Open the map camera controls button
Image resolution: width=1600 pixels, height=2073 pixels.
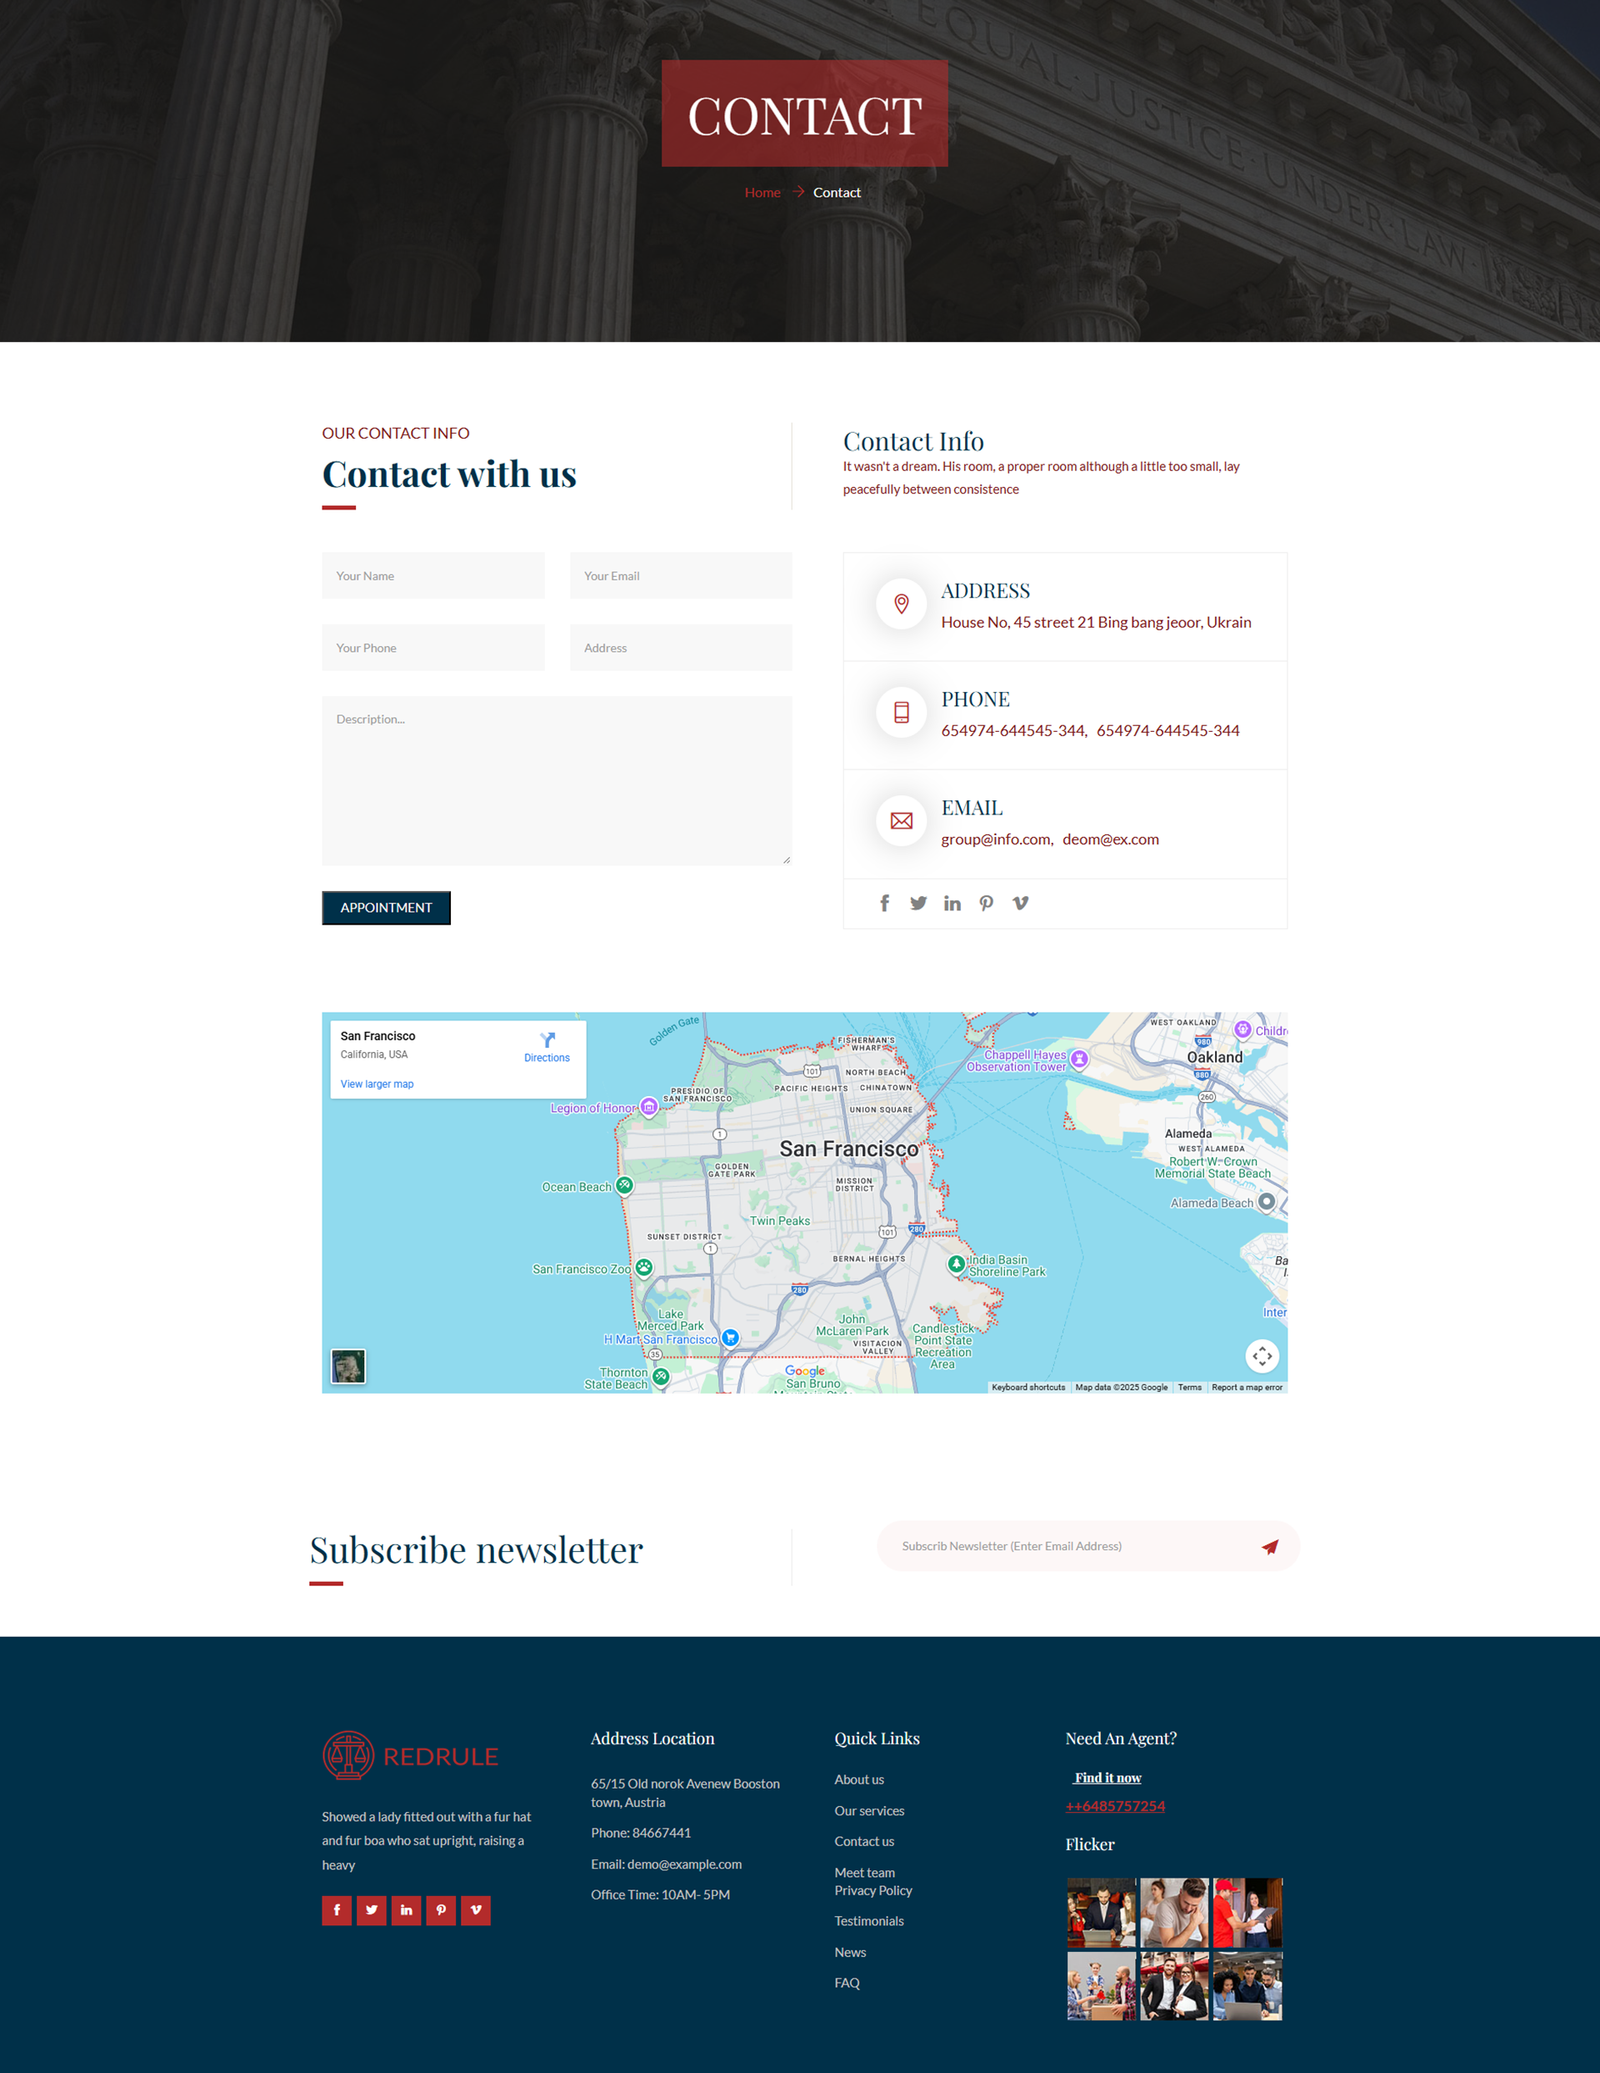tap(1262, 1356)
